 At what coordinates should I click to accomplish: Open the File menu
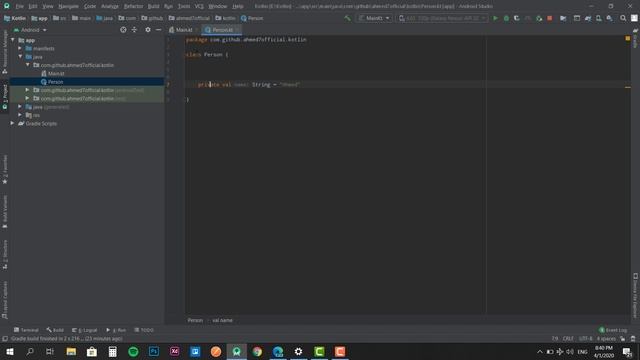(19, 6)
